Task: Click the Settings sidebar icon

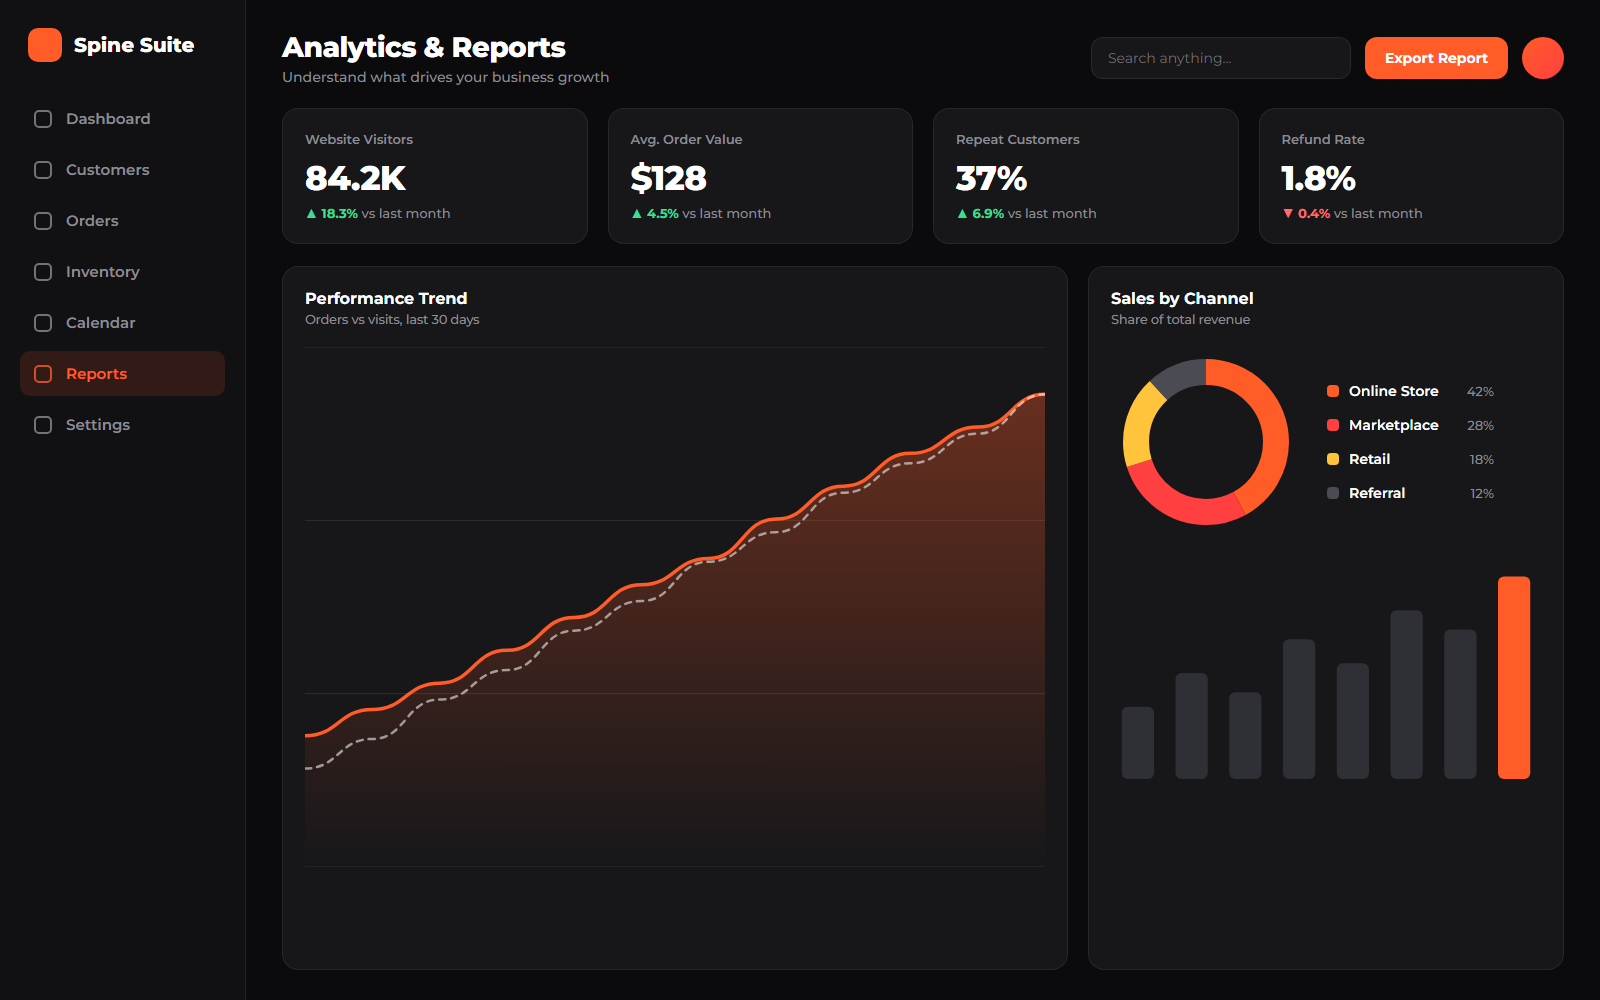Action: [x=43, y=425]
